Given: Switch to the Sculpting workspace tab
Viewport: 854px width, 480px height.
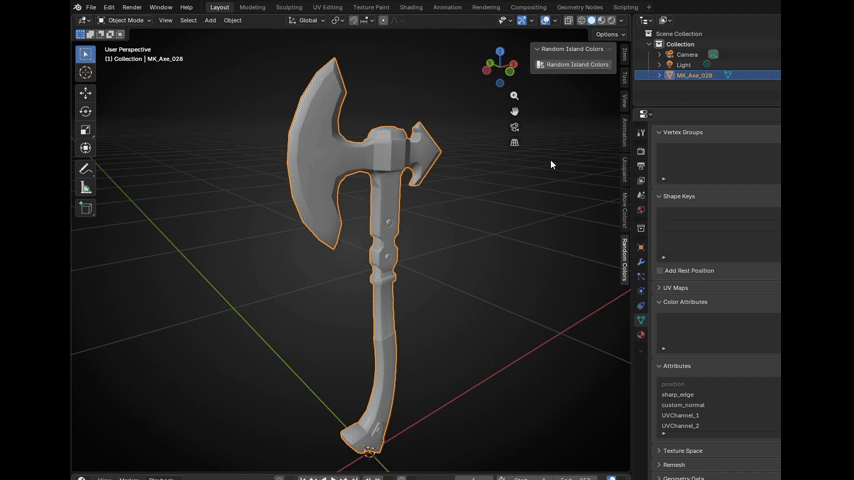Looking at the screenshot, I should pos(289,7).
